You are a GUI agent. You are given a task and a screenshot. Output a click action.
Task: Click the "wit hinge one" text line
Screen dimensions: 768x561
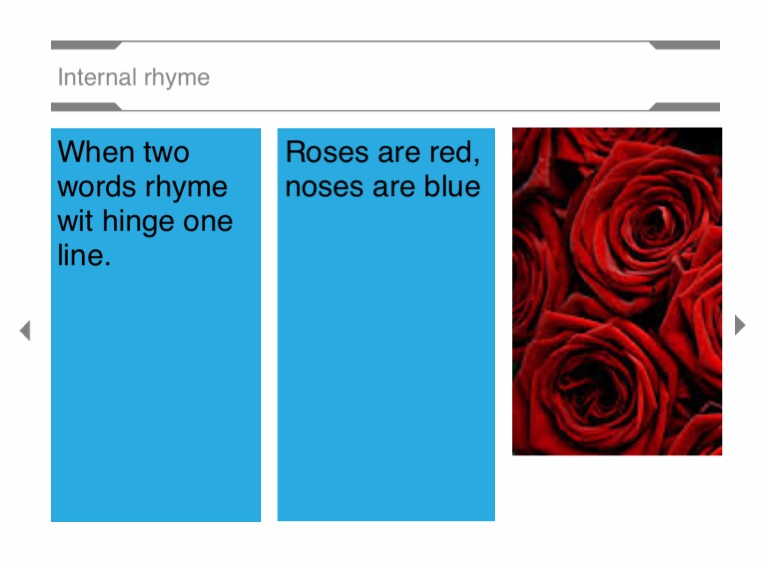point(145,221)
